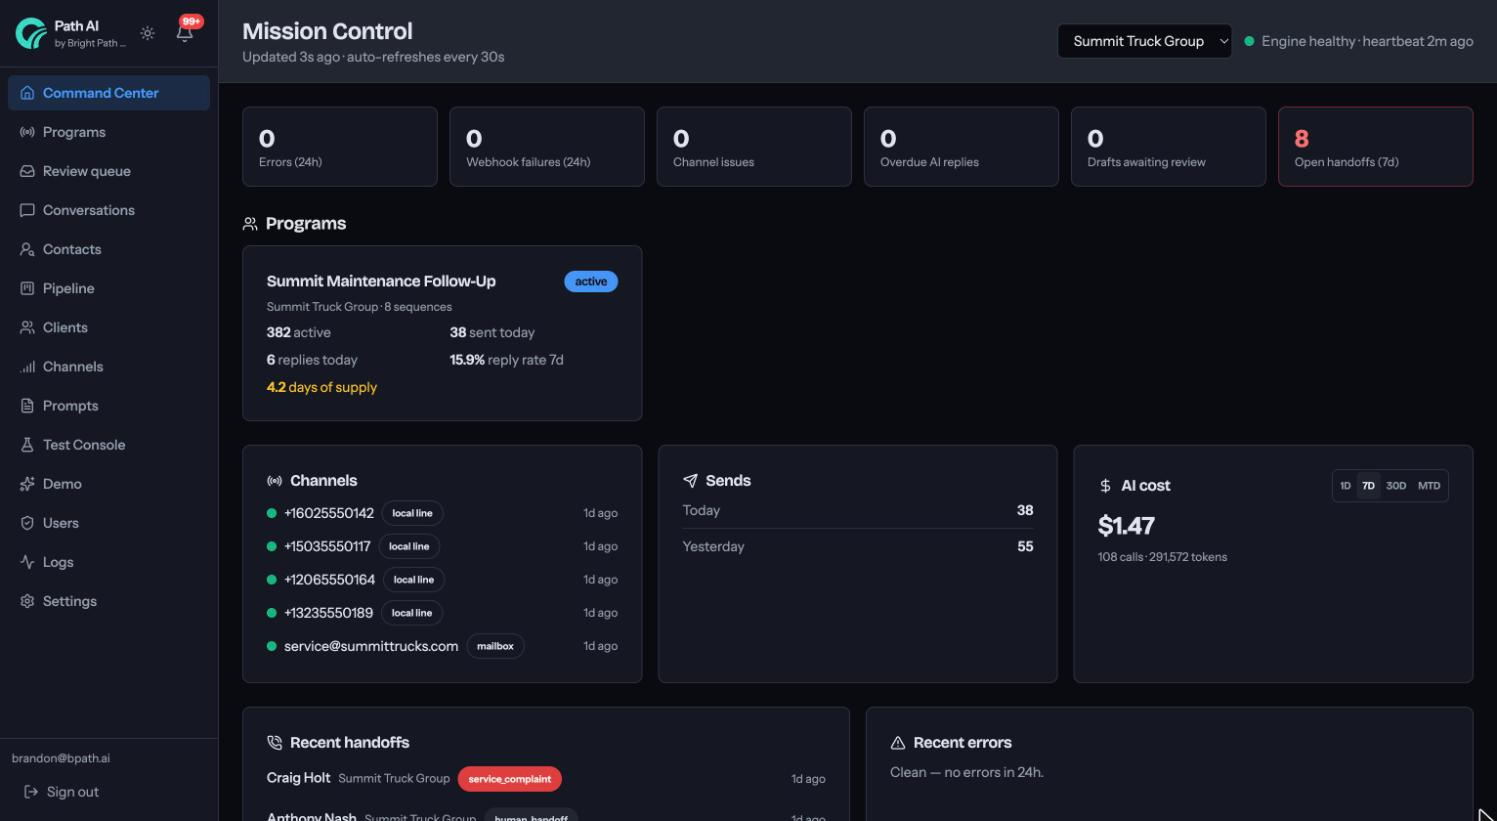This screenshot has width=1497, height=821.
Task: Open Command Center in sidebar
Action: (109, 93)
